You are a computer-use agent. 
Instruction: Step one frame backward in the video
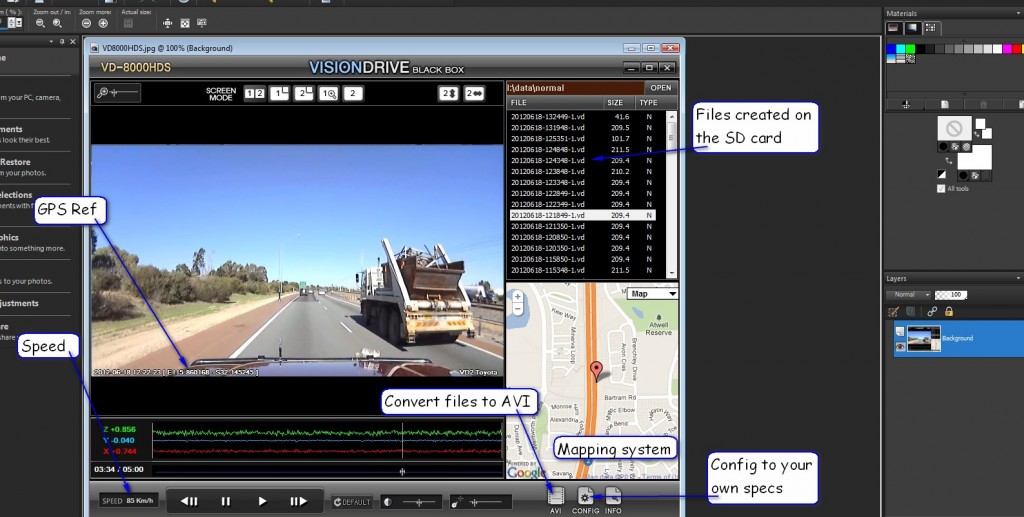[x=189, y=501]
